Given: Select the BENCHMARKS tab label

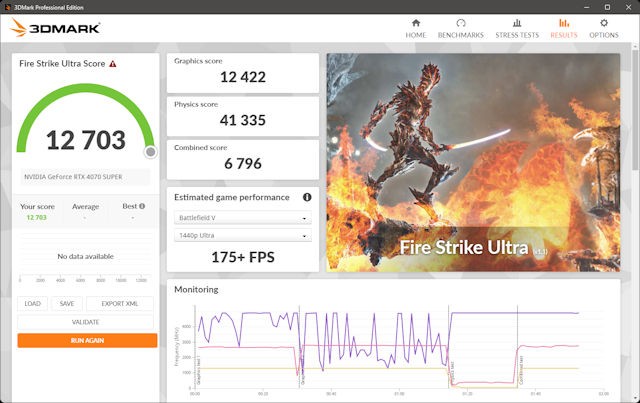Looking at the screenshot, I should (x=461, y=35).
